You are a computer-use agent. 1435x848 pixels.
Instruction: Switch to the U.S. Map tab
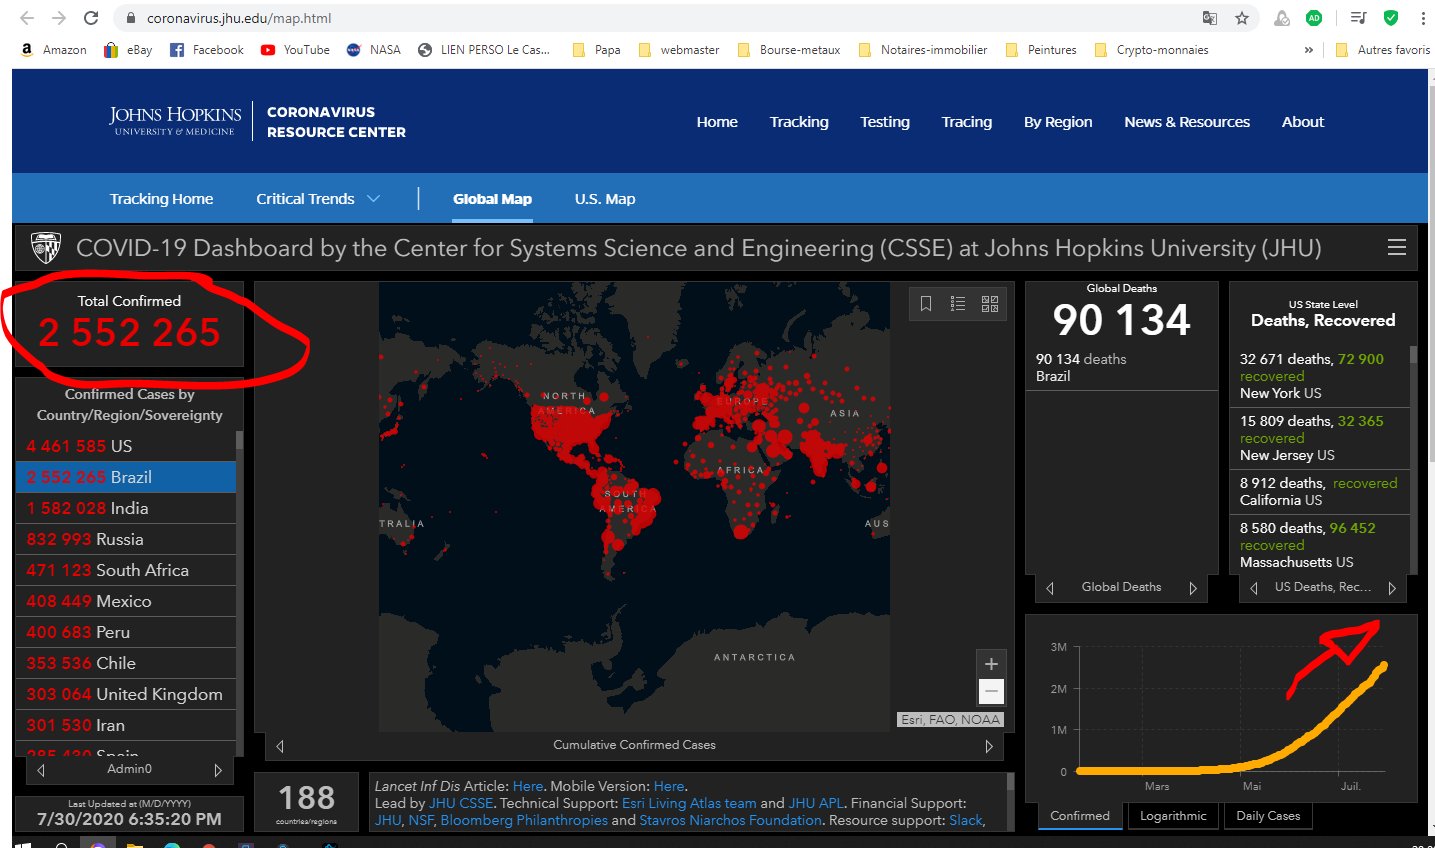point(605,199)
